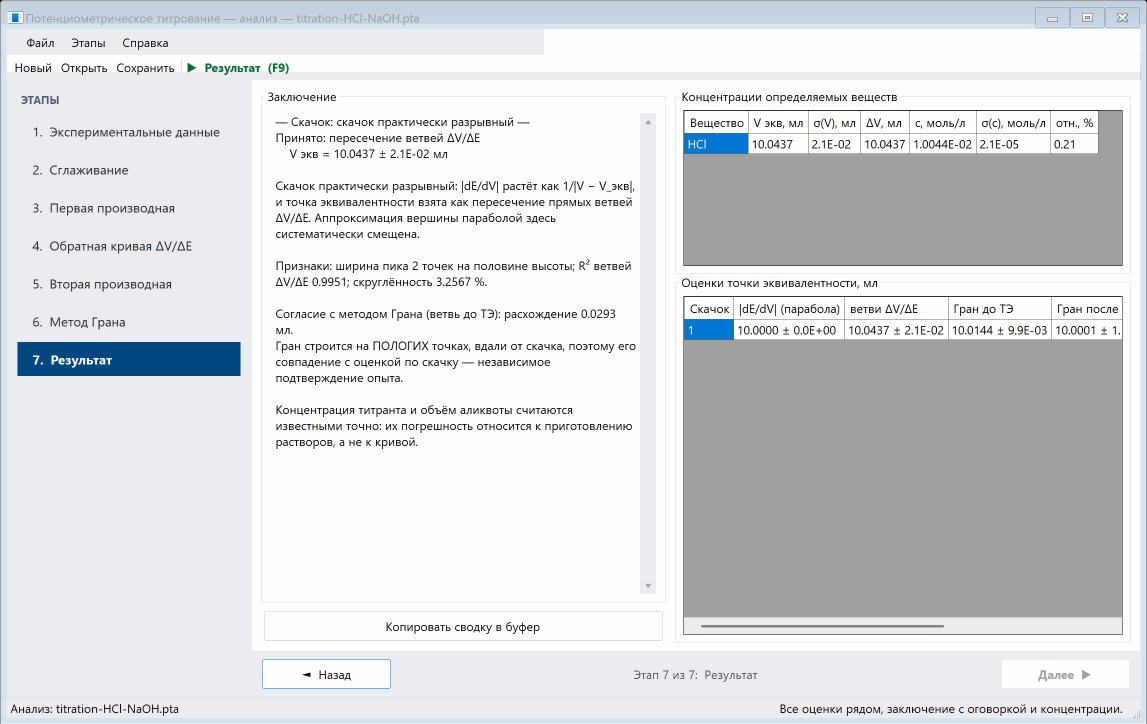The image size is (1147, 724).
Task: Click Сохранить in the toolbar
Action: [146, 68]
